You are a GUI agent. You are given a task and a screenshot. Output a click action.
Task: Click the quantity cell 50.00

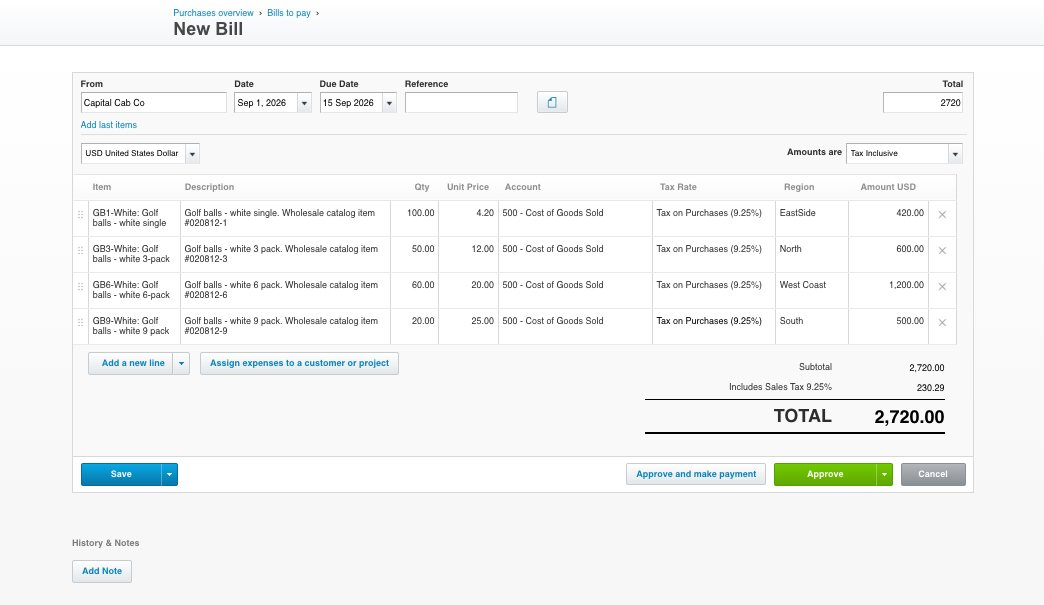pyautogui.click(x=415, y=254)
